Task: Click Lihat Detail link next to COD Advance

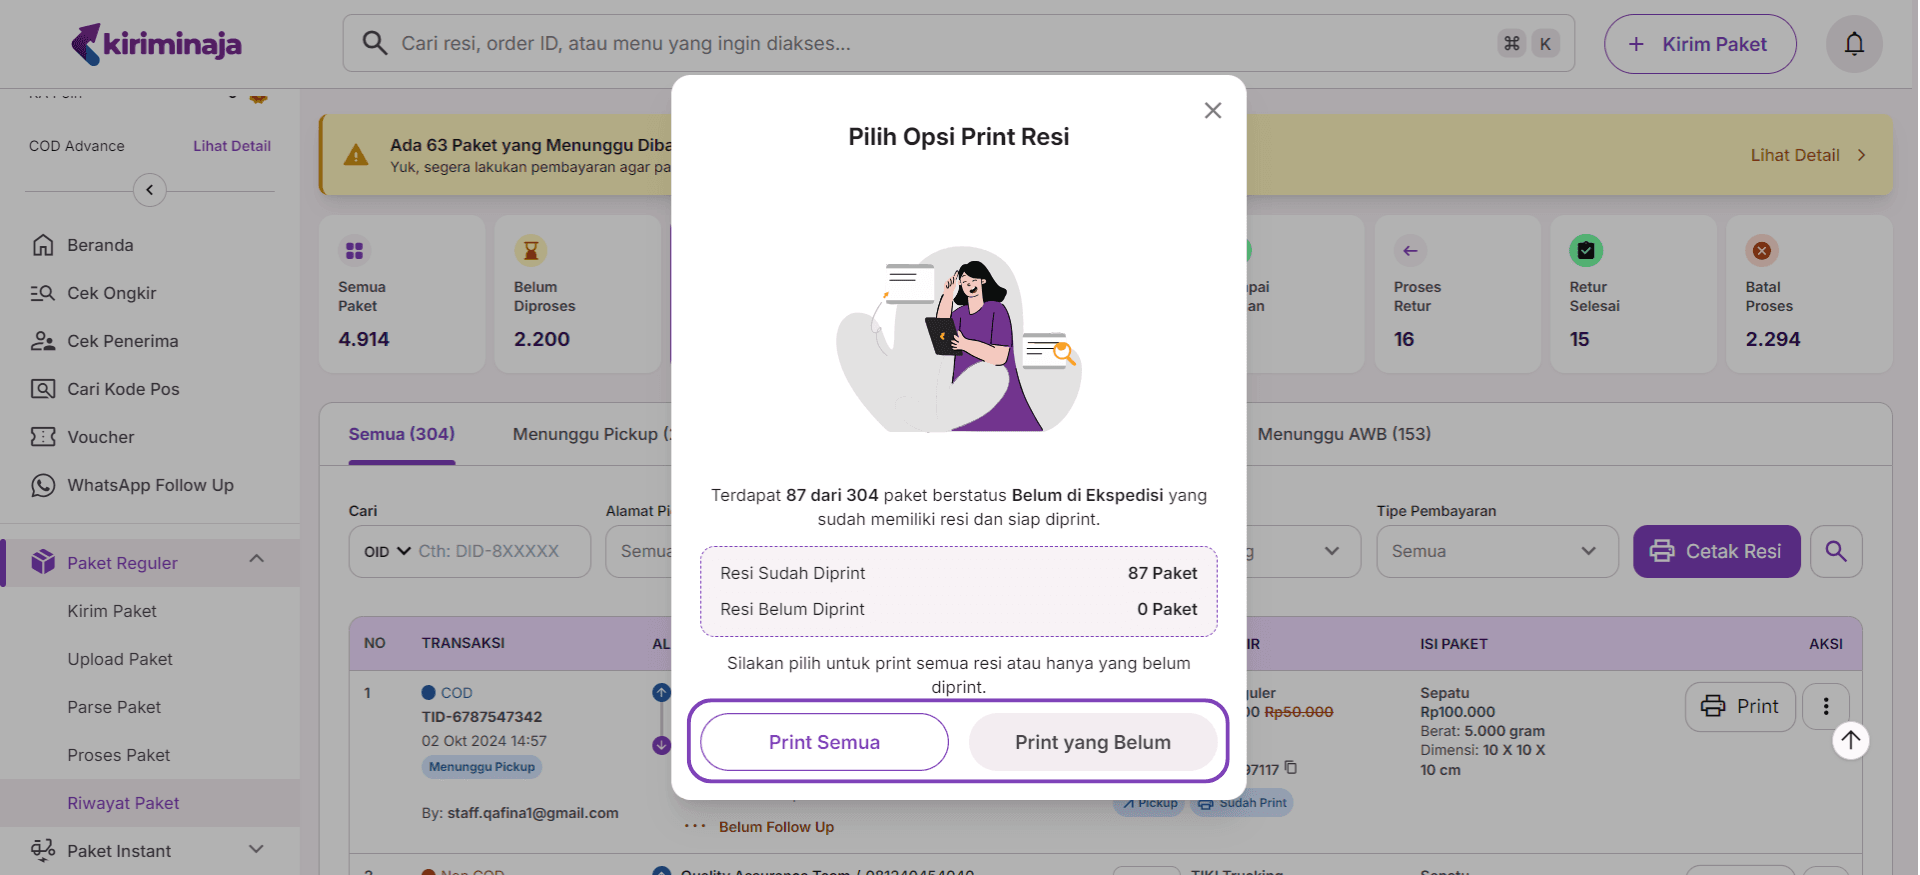Action: point(231,146)
